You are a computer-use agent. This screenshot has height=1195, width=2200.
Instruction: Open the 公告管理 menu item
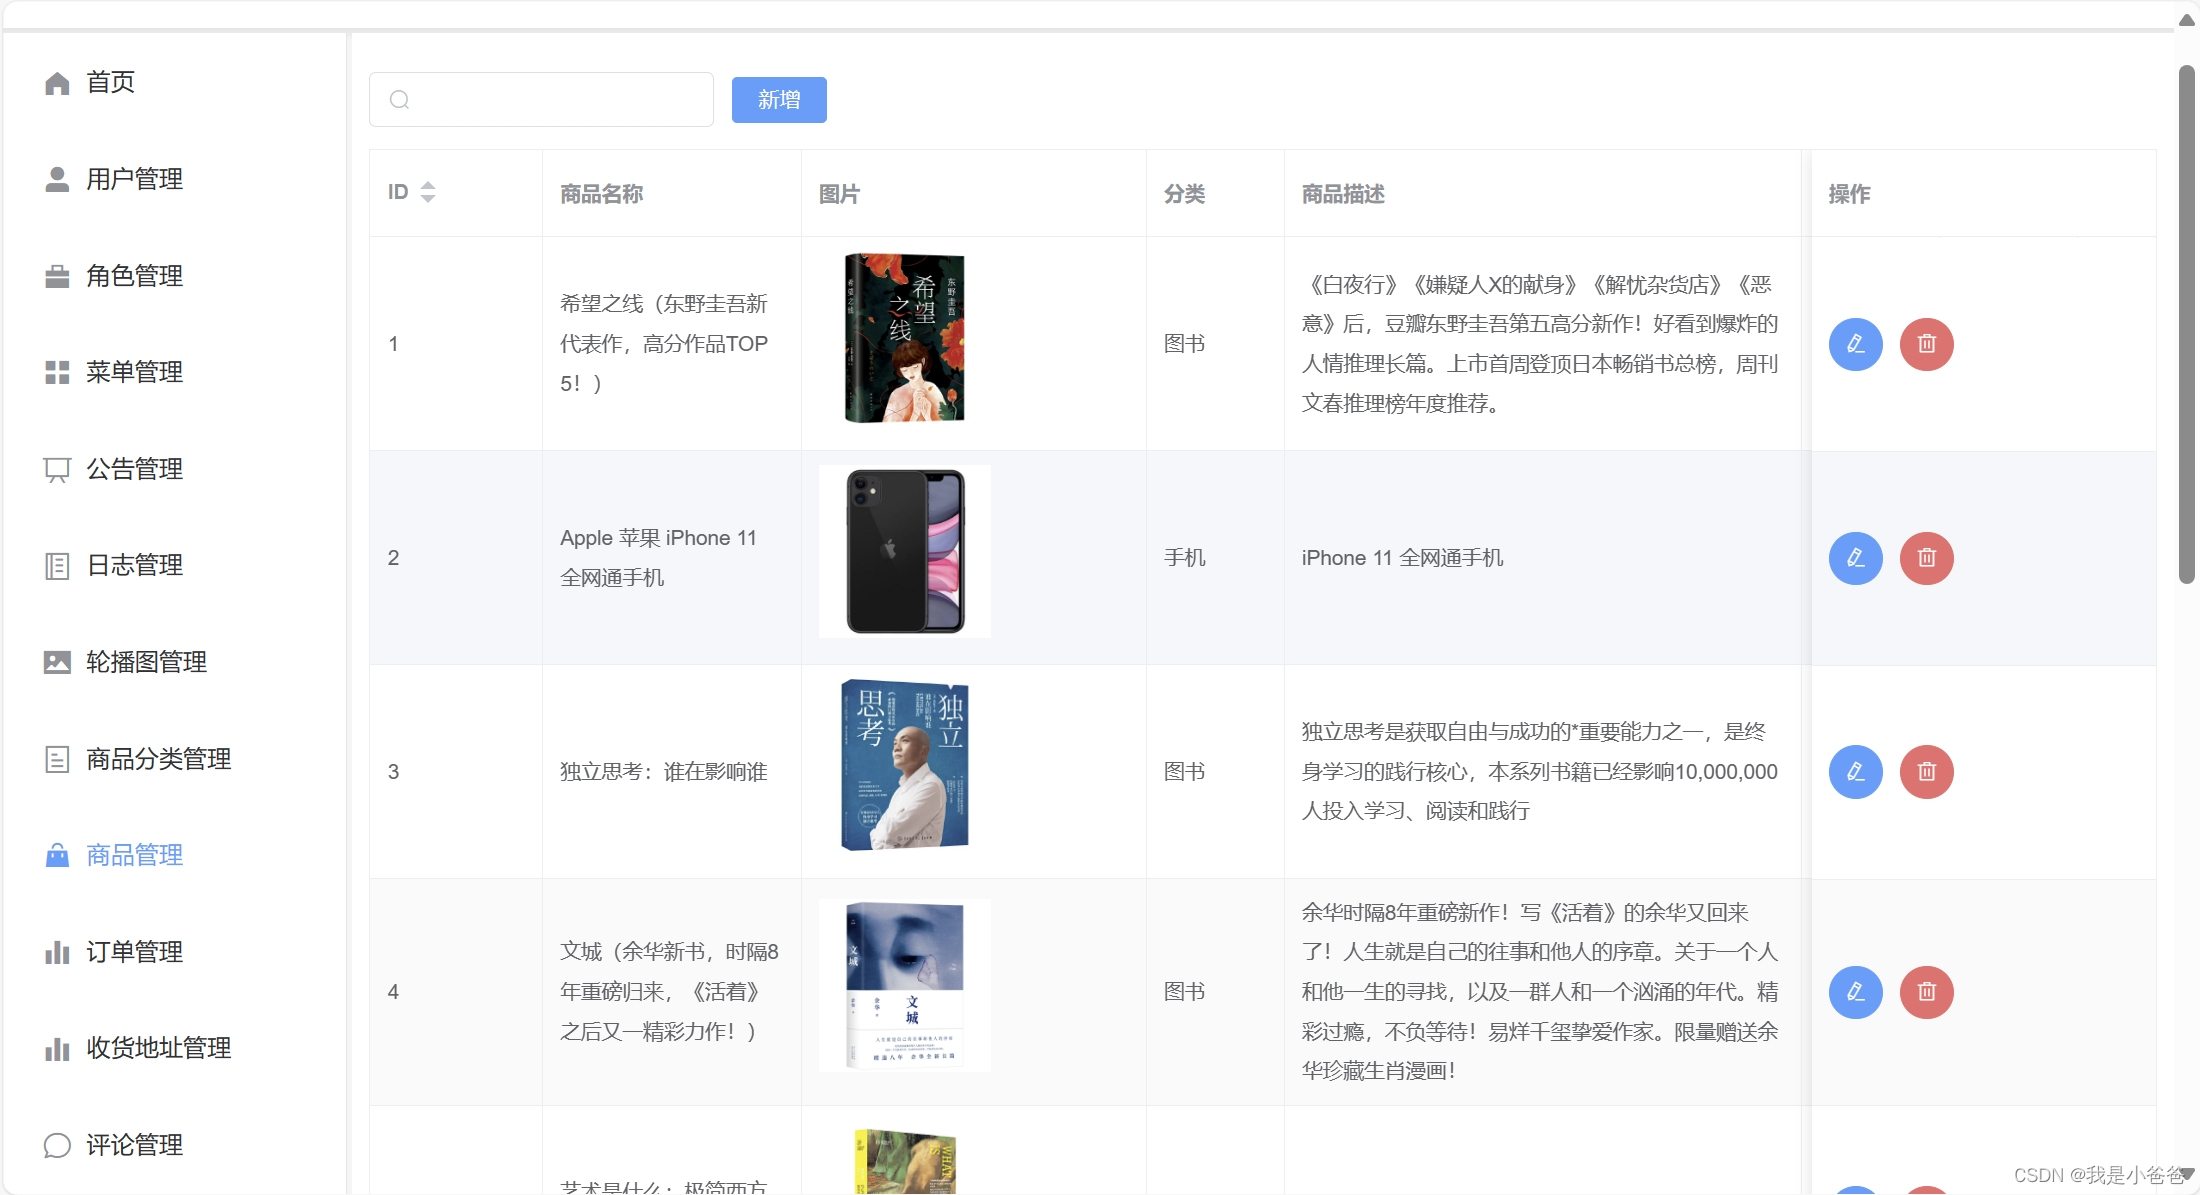[133, 468]
